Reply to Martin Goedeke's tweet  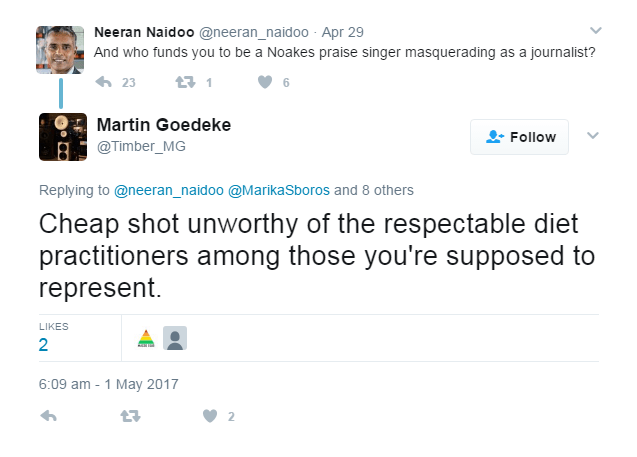[x=47, y=416]
